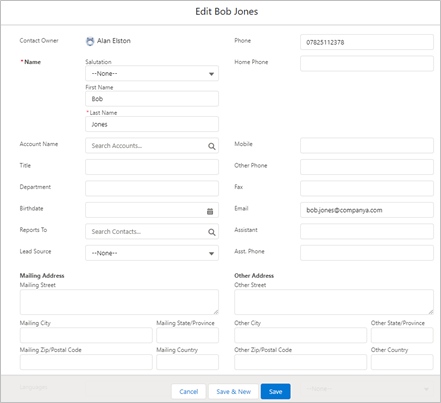Open the Lead Source dropdown
Screen dimensions: 441x403
click(x=152, y=253)
